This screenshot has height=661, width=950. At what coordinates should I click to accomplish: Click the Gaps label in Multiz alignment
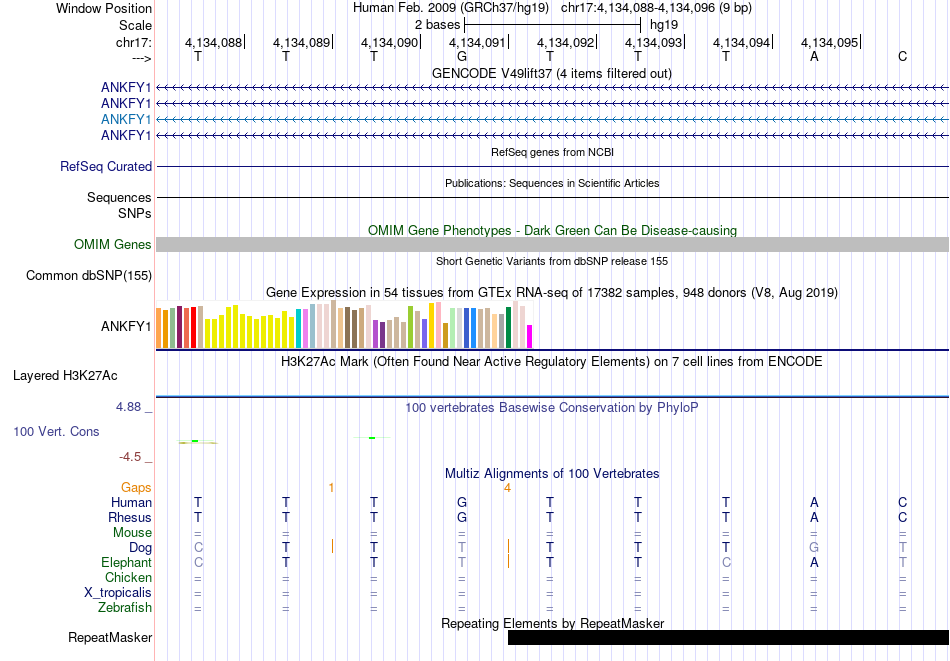coord(136,488)
